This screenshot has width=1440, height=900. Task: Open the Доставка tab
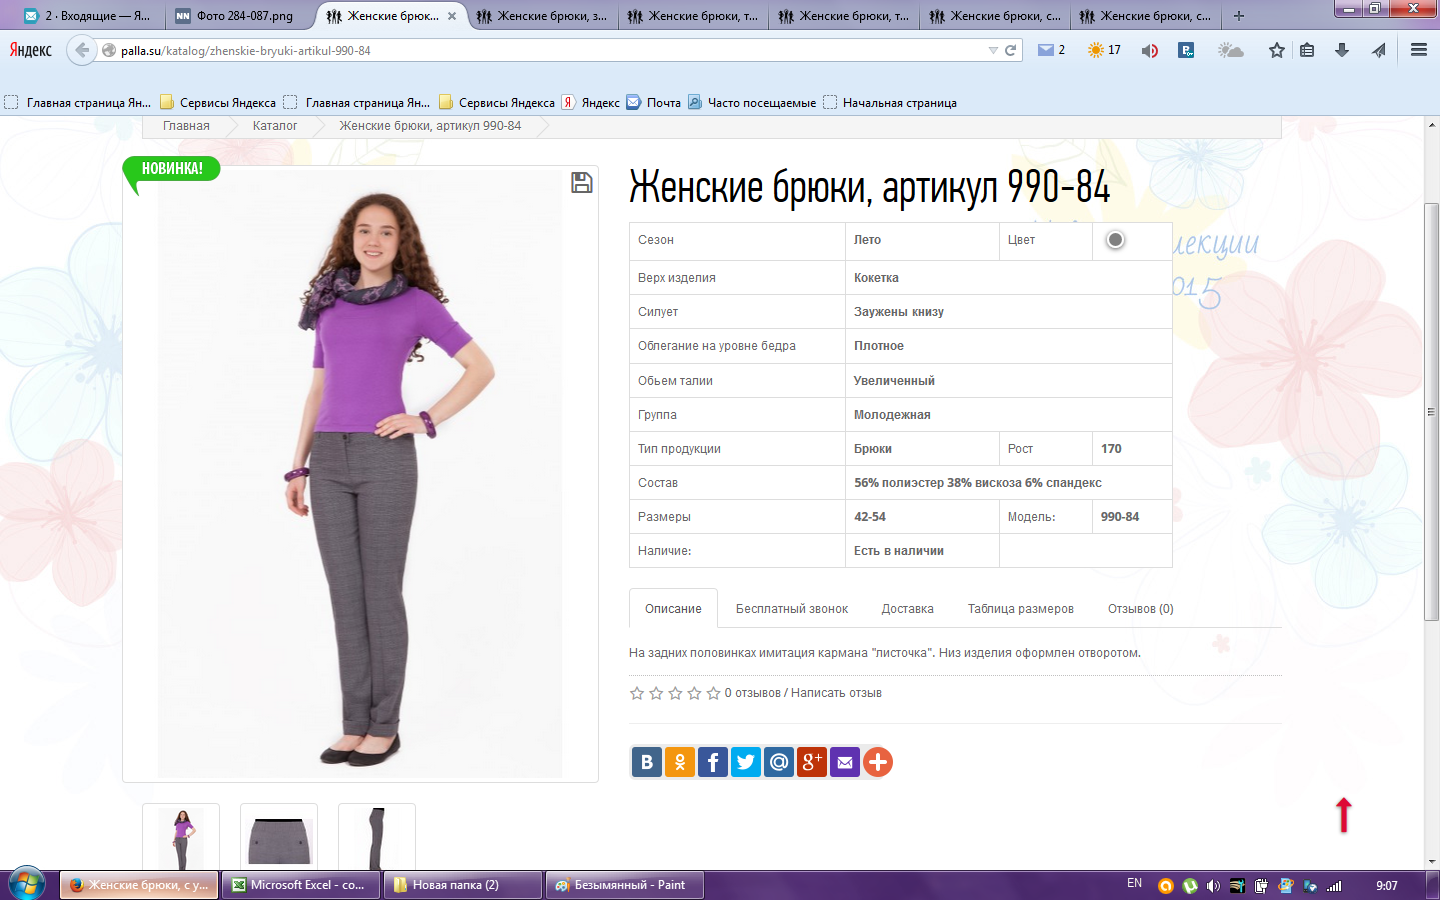click(x=908, y=609)
